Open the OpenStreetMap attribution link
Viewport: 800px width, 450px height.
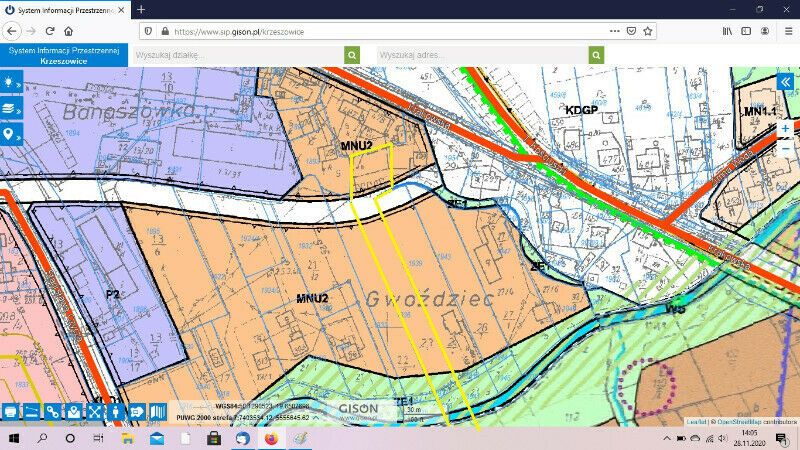click(740, 422)
